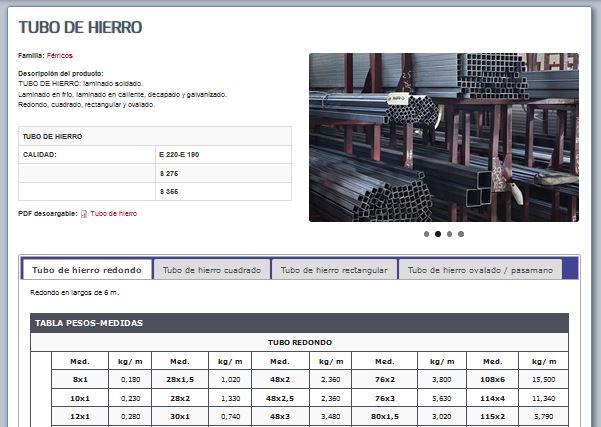Select the 'E 220-E 190' quality cell
Image resolution: width=601 pixels, height=427 pixels.
(x=223, y=154)
